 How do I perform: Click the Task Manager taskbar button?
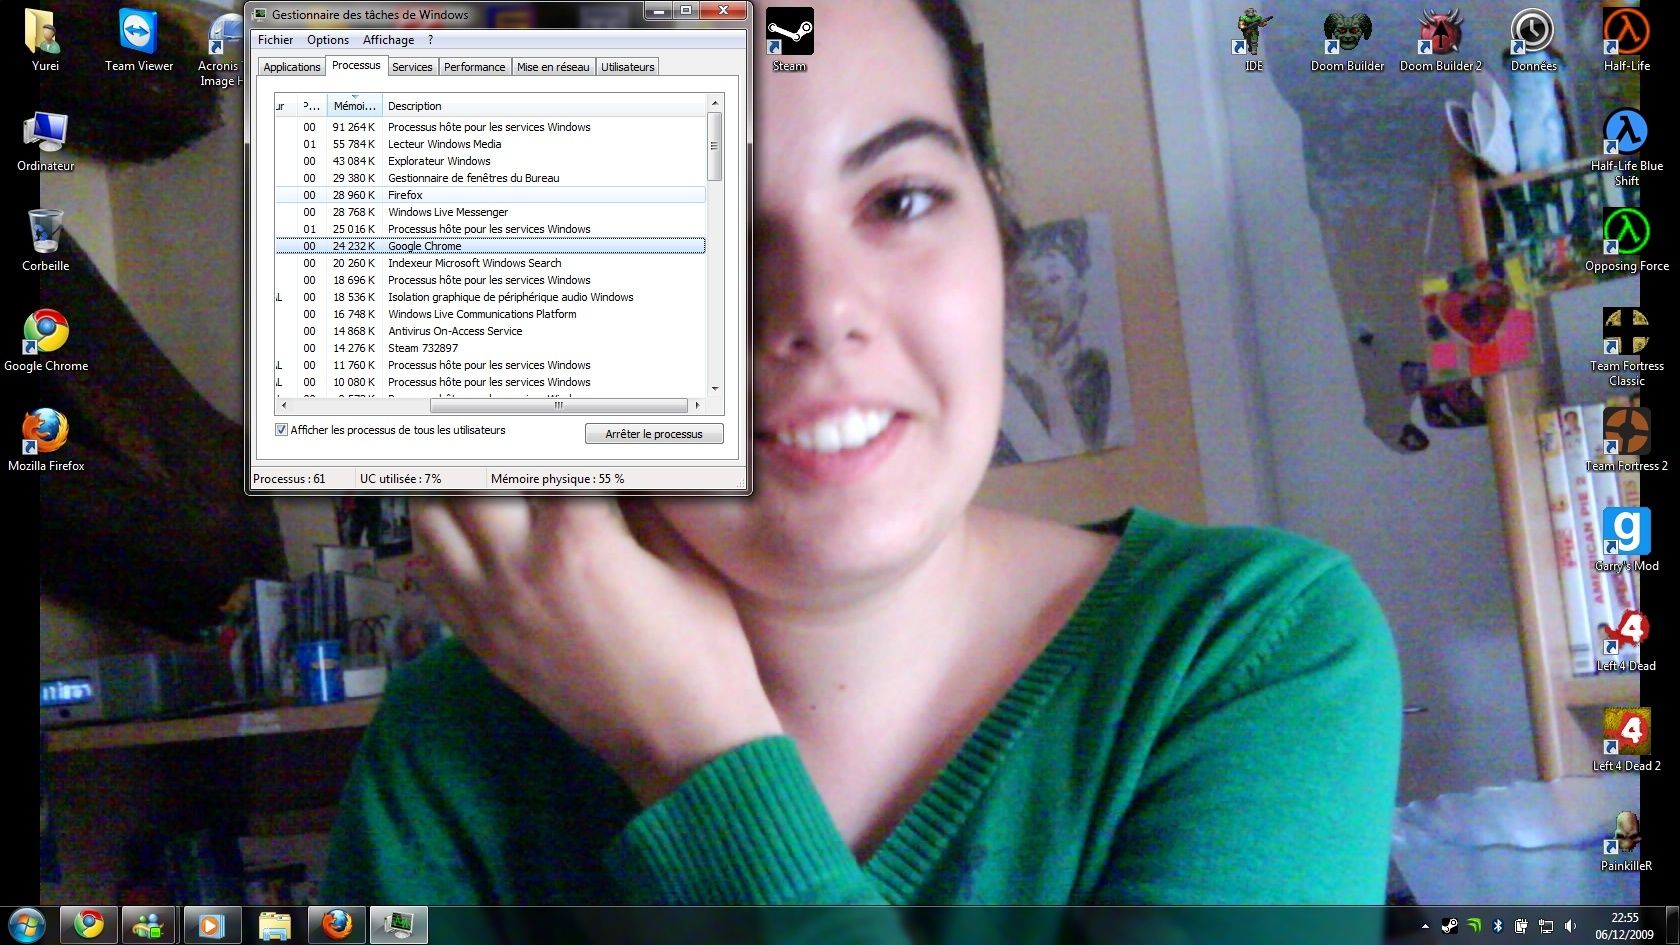pos(399,925)
